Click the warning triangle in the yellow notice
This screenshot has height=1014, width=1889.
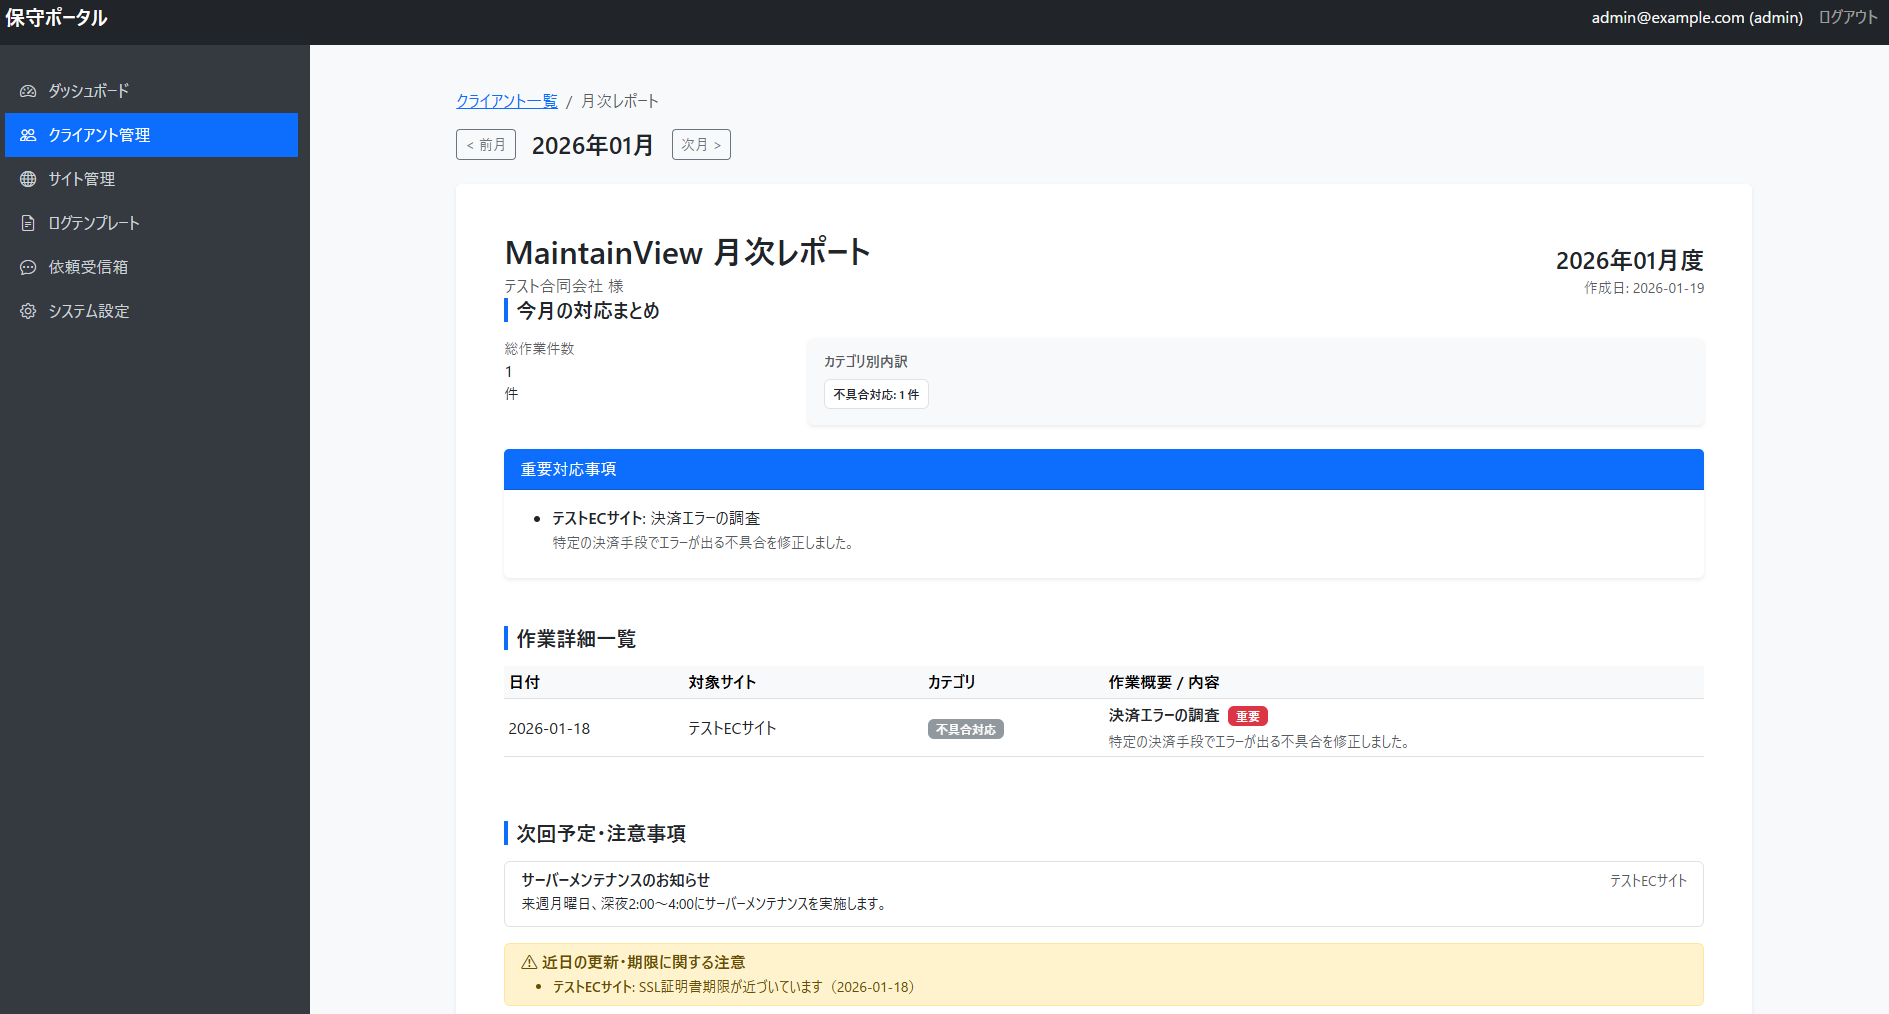[527, 961]
